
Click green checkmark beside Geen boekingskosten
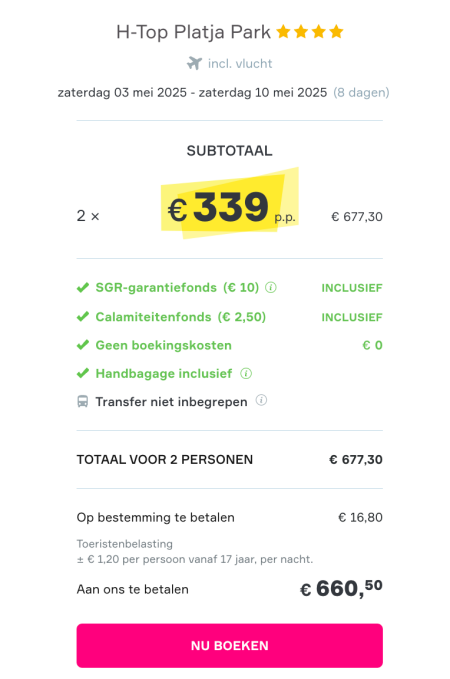click(x=83, y=345)
